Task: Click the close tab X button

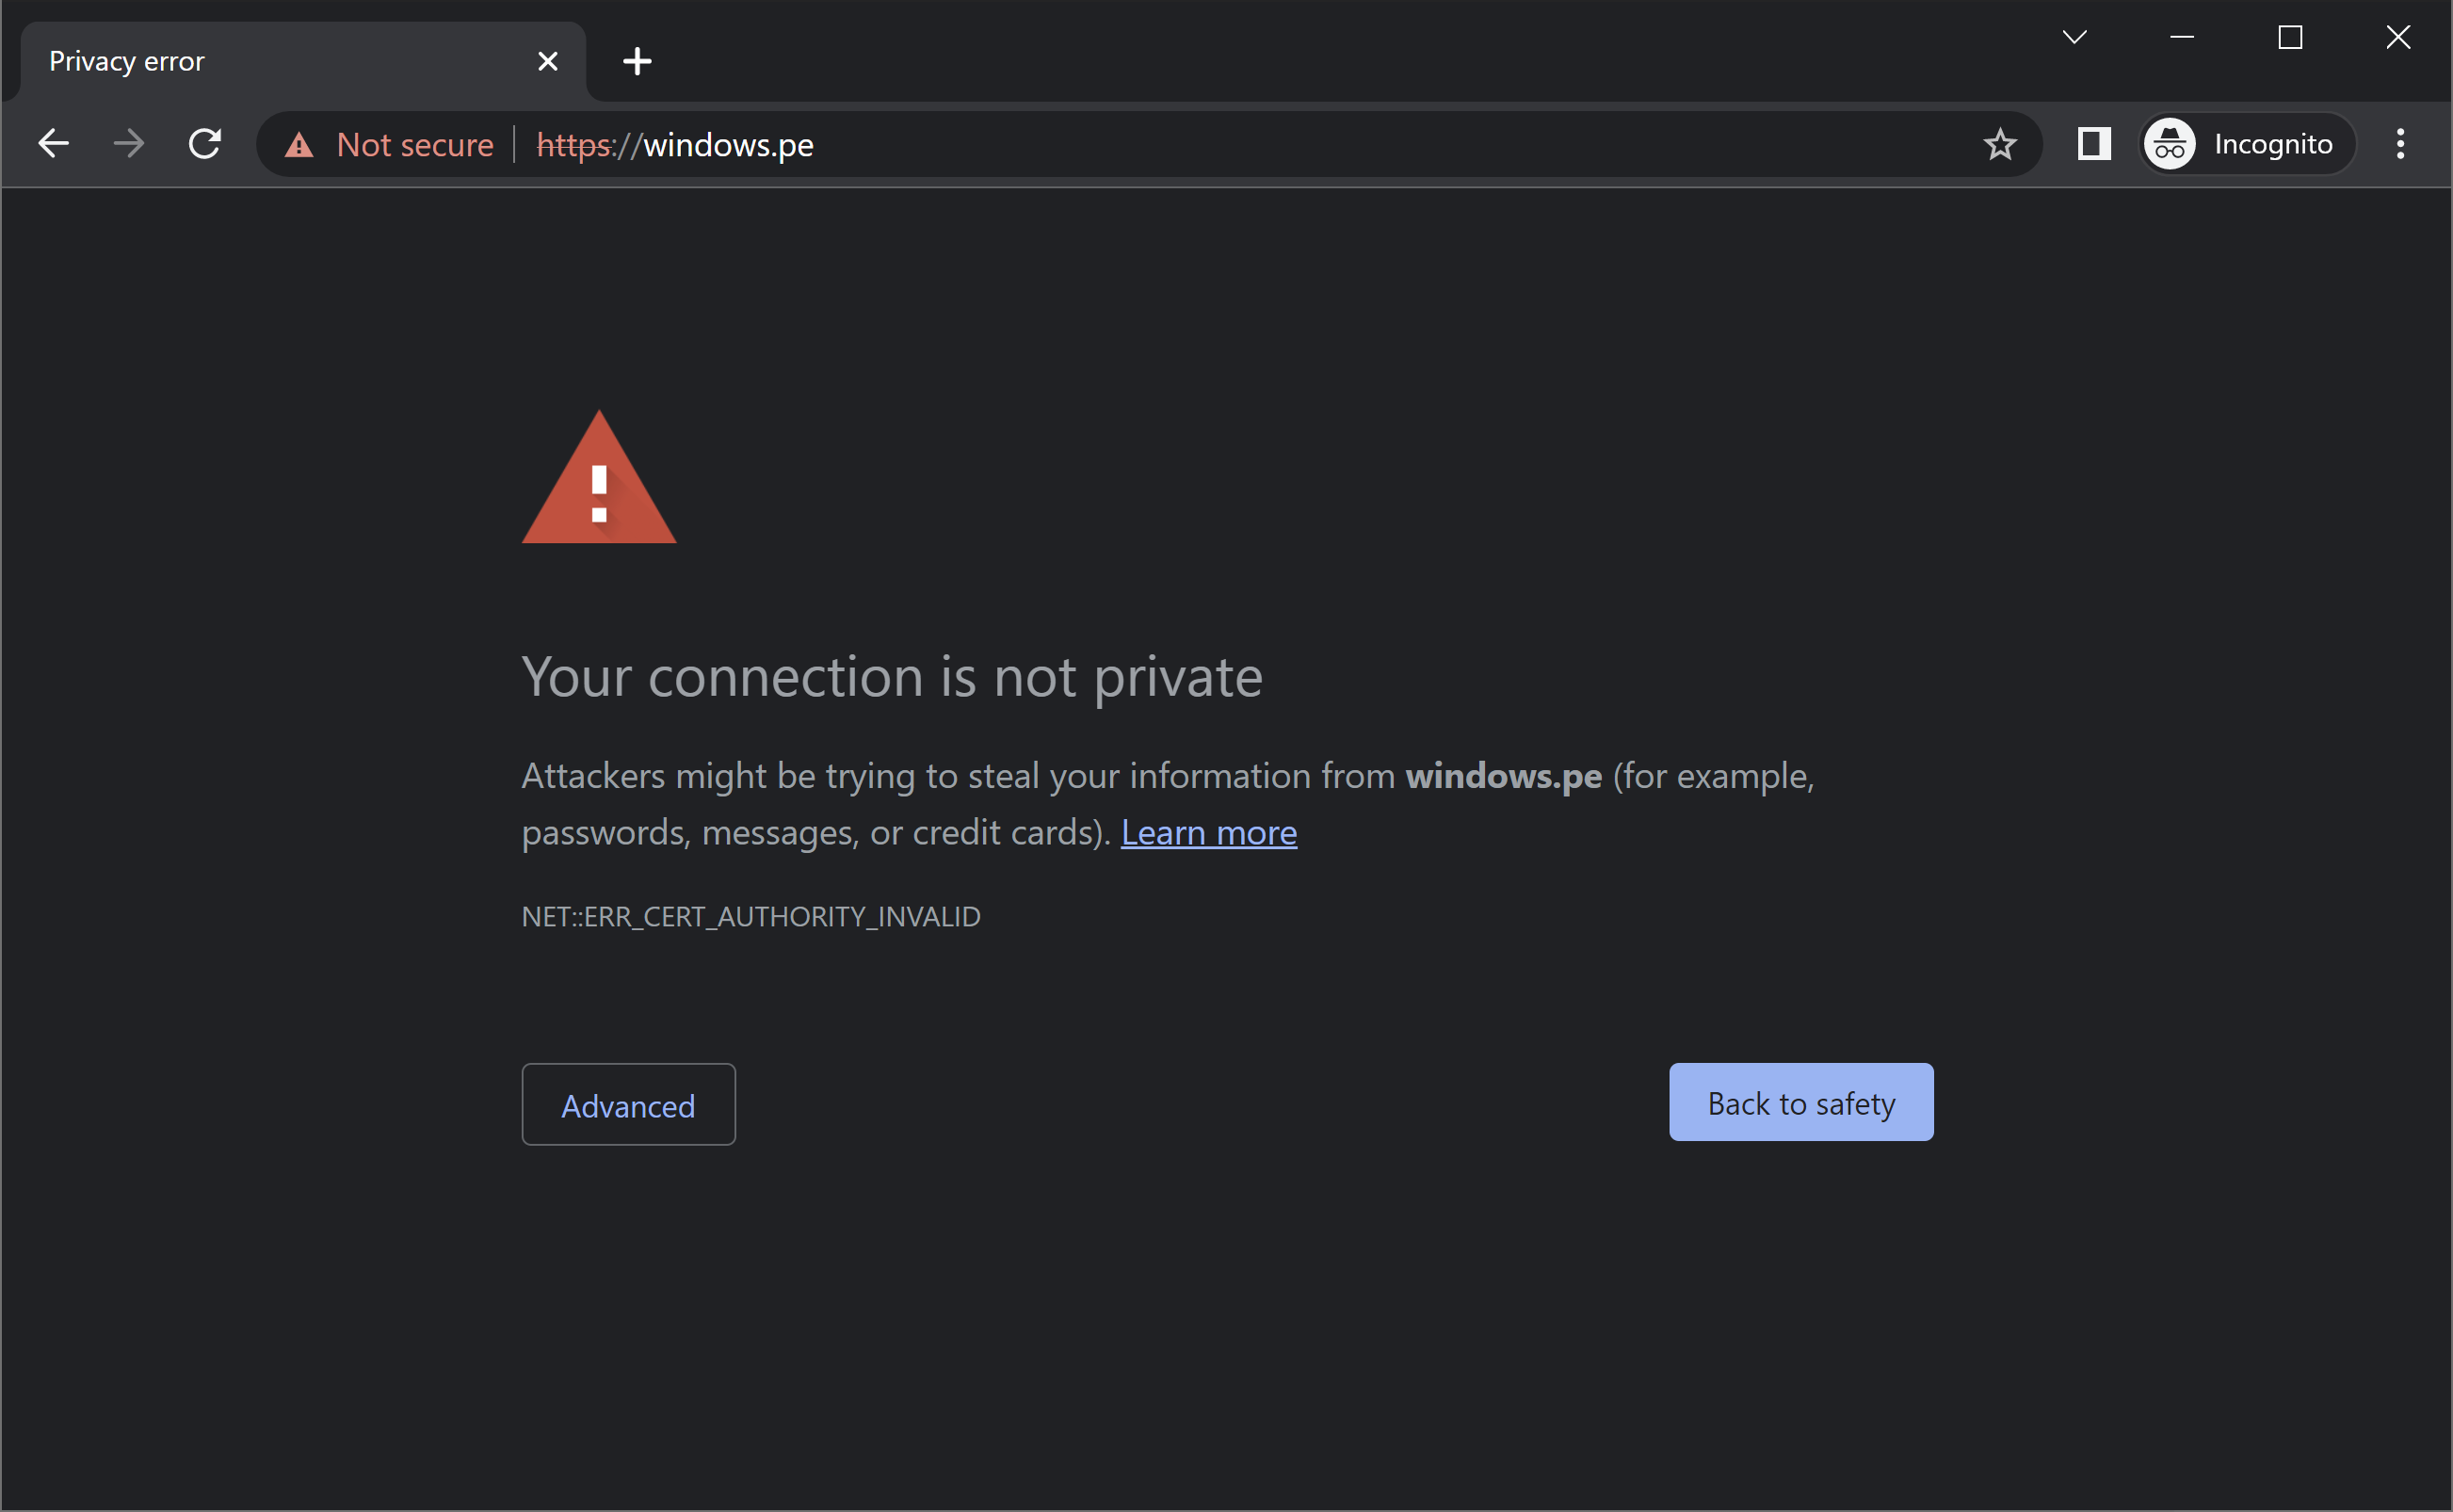Action: 547,59
